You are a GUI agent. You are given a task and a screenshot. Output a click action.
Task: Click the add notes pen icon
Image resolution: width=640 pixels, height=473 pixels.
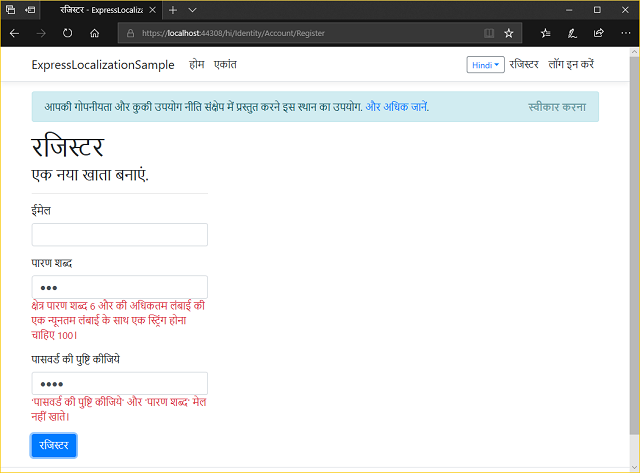pos(572,33)
